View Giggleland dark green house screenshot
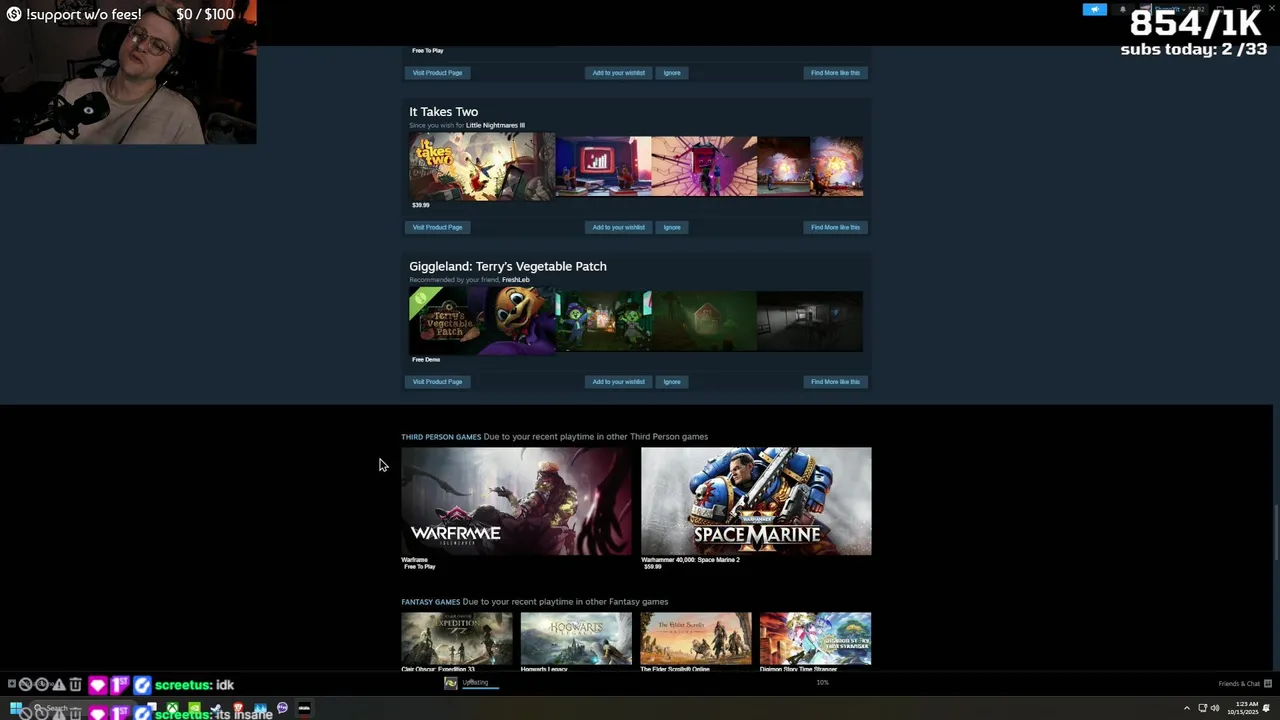The width and height of the screenshot is (1280, 720). (704, 321)
